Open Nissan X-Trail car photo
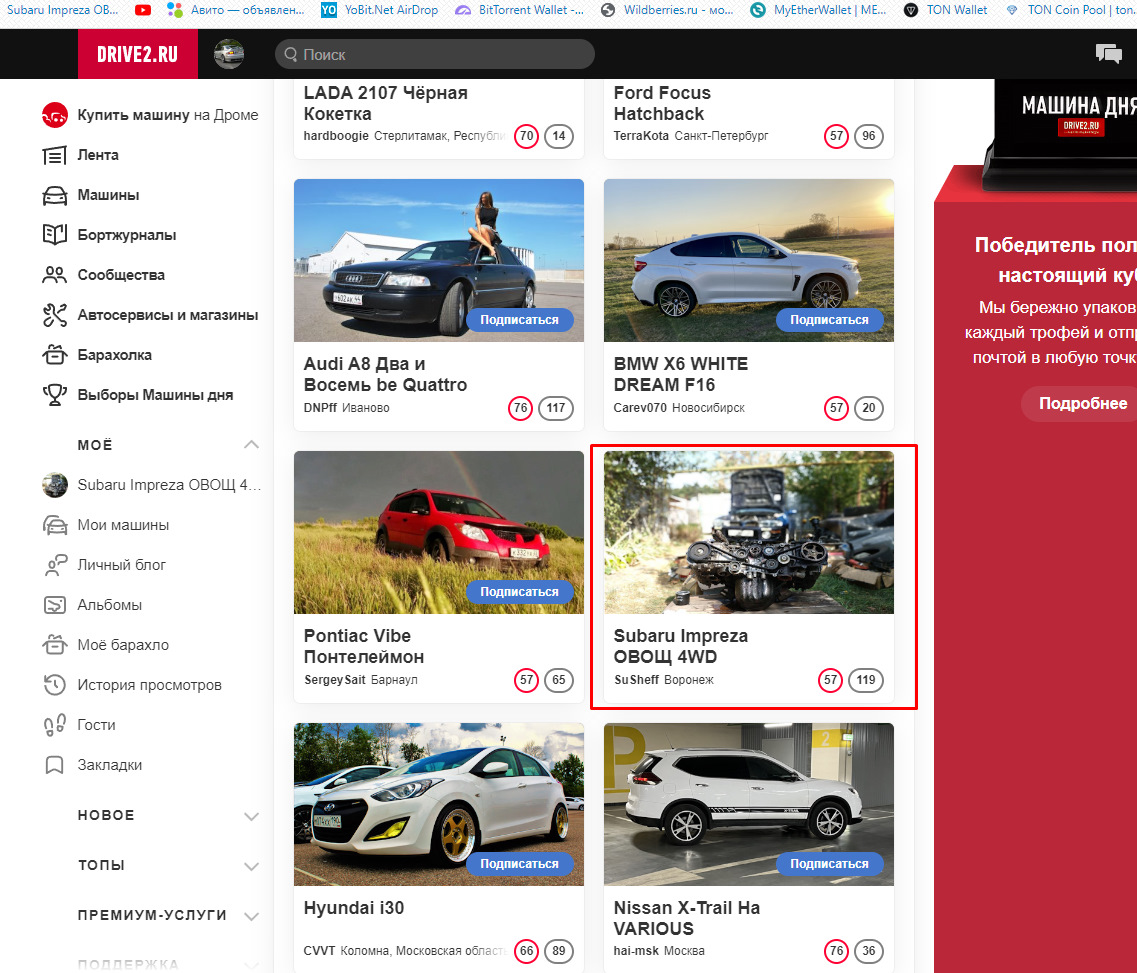Image resolution: width=1137 pixels, height=973 pixels. (749, 804)
